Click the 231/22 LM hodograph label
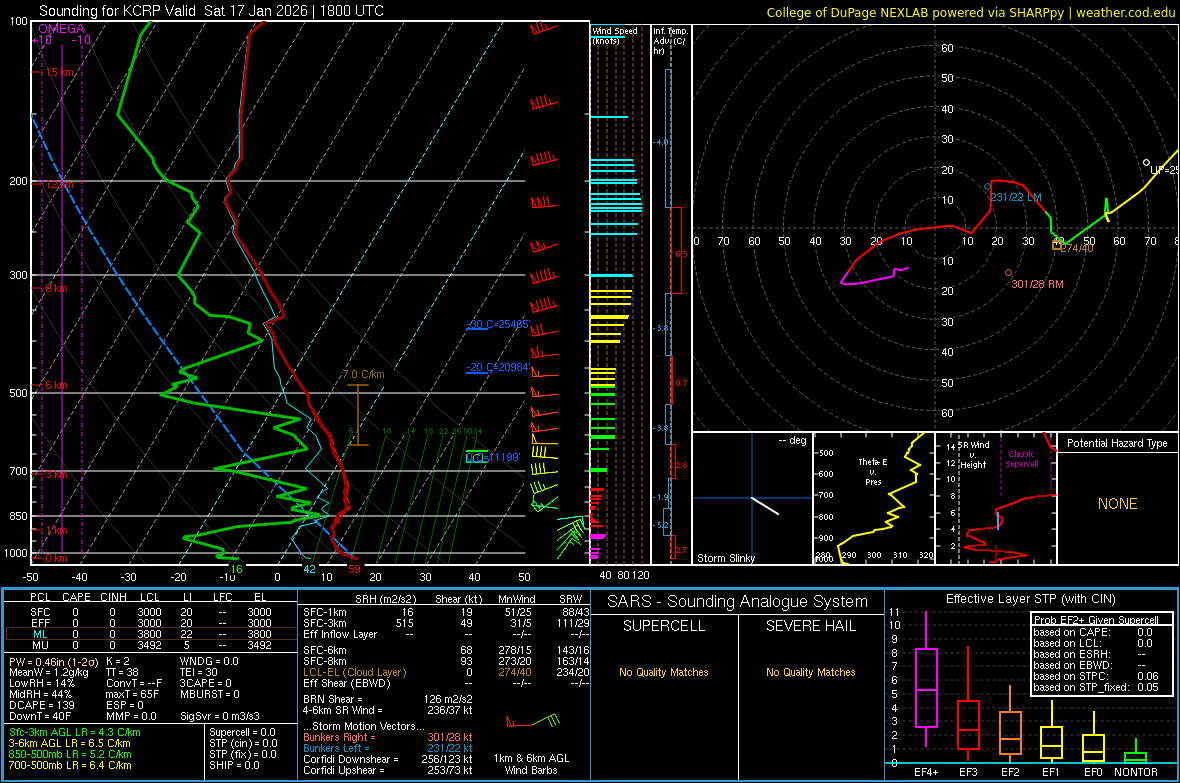Viewport: 1180px width, 783px height. click(x=1016, y=197)
